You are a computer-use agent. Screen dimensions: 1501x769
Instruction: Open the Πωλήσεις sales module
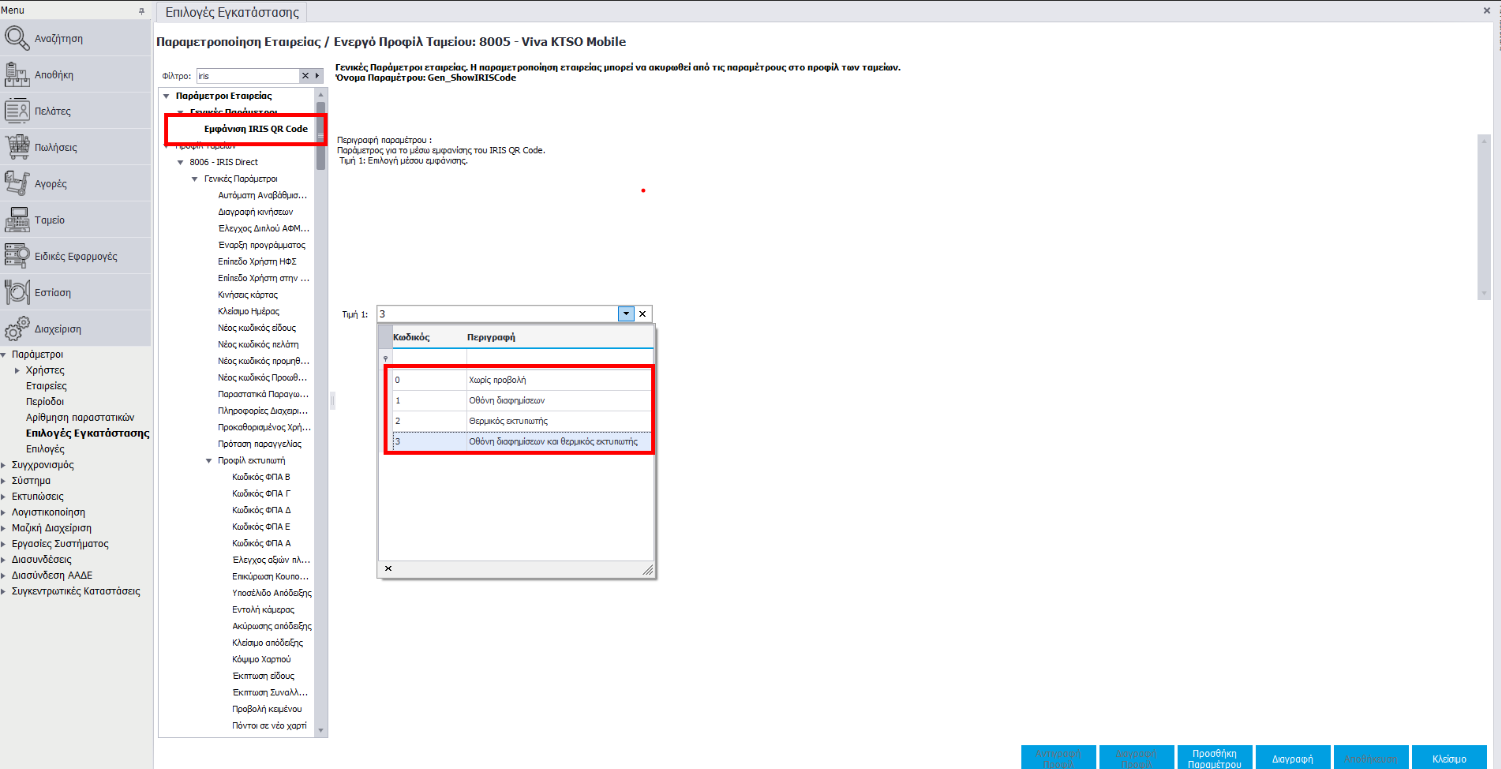coord(75,147)
